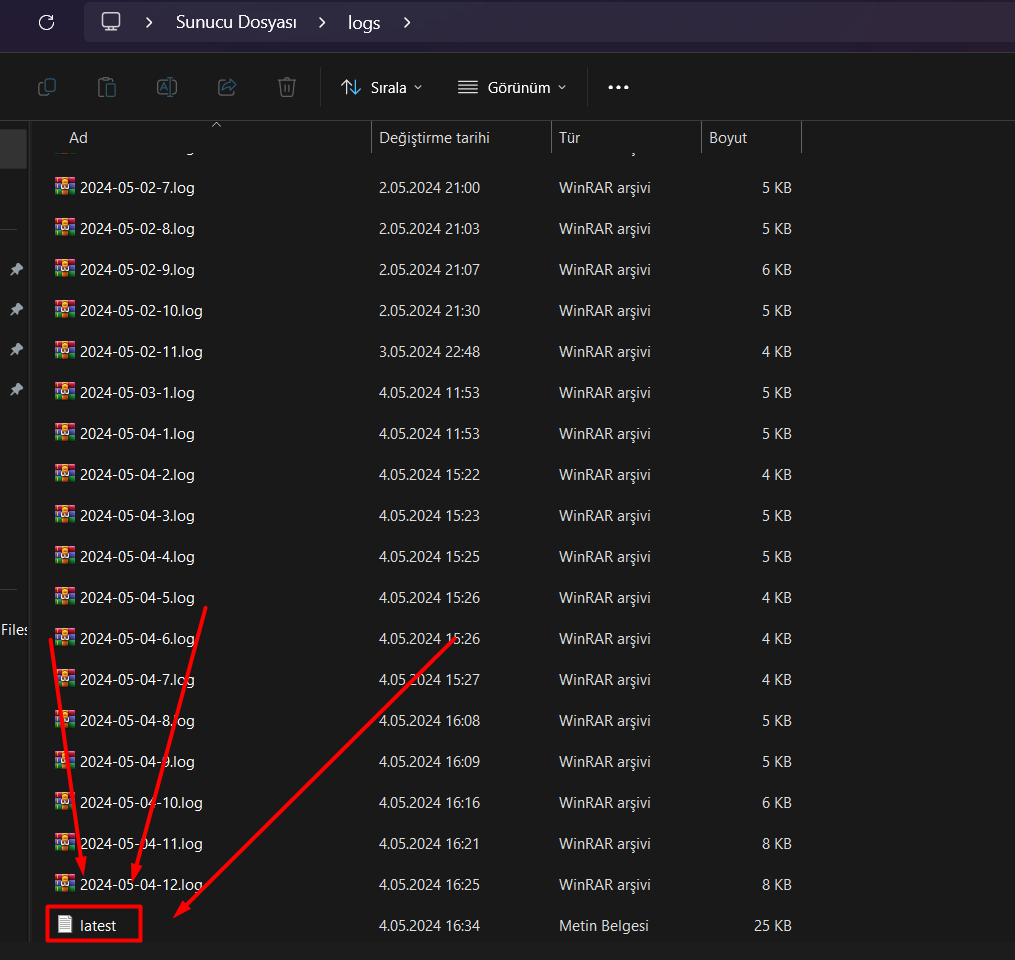
Task: Click the WinRAR icon of 2024-05-04-2.log
Action: (65, 473)
